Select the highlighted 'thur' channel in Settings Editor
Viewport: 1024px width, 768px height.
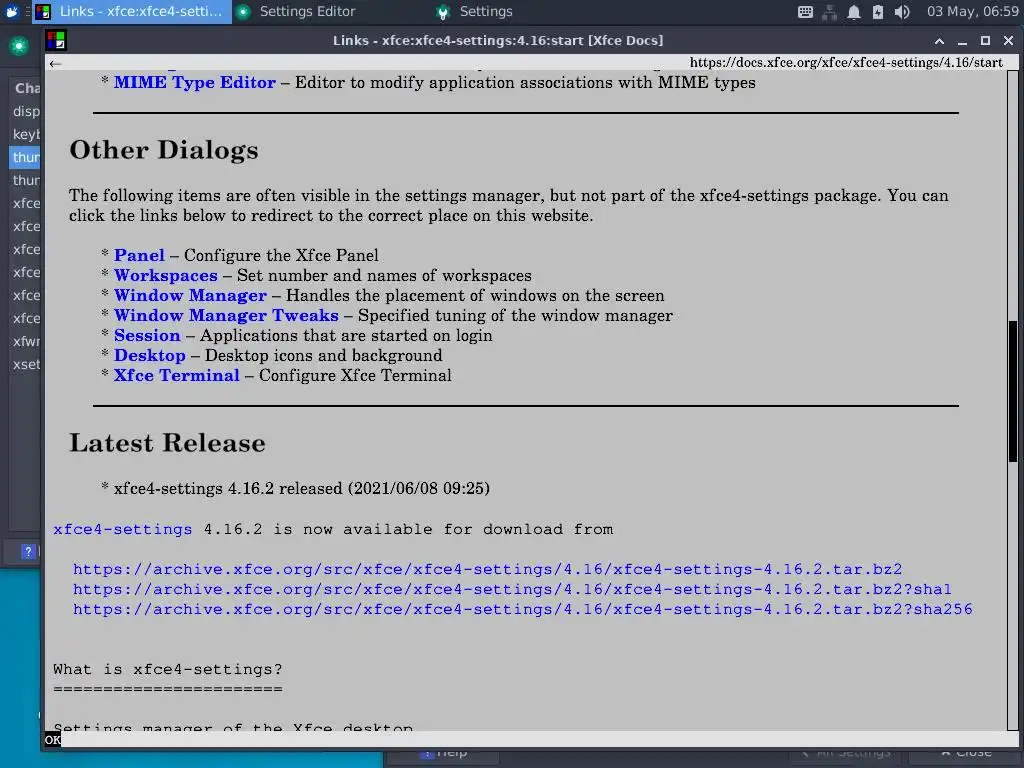[26, 157]
